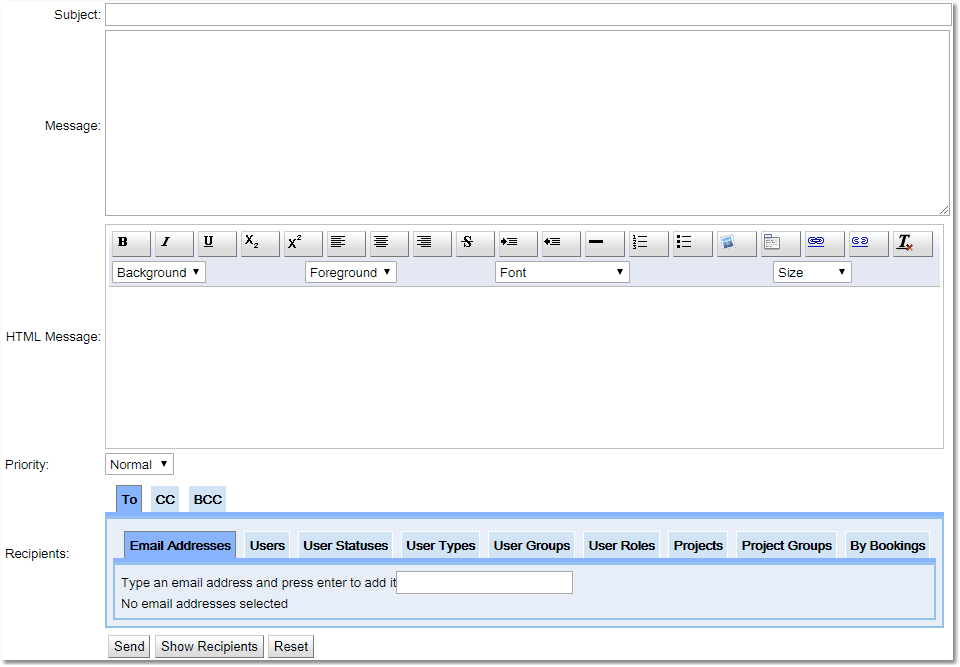Select the User Groups tab
The width and height of the screenshot is (960, 667).
point(531,546)
